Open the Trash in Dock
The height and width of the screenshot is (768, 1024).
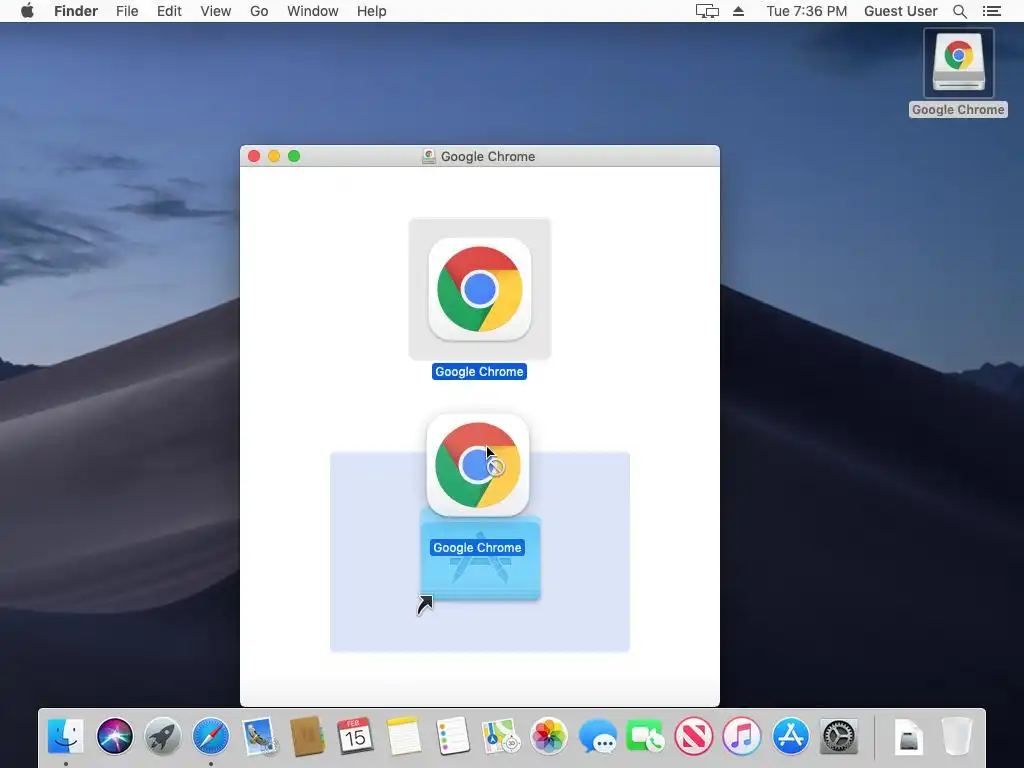957,736
